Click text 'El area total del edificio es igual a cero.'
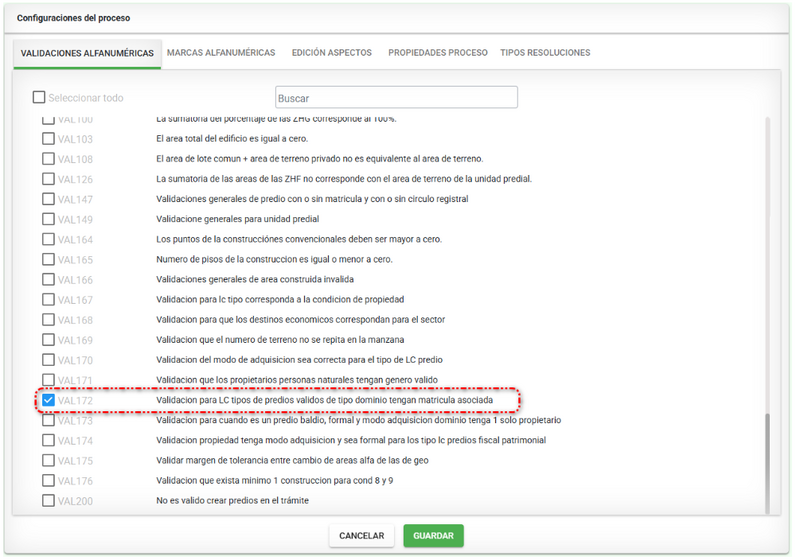The image size is (800, 560). pyautogui.click(x=232, y=138)
